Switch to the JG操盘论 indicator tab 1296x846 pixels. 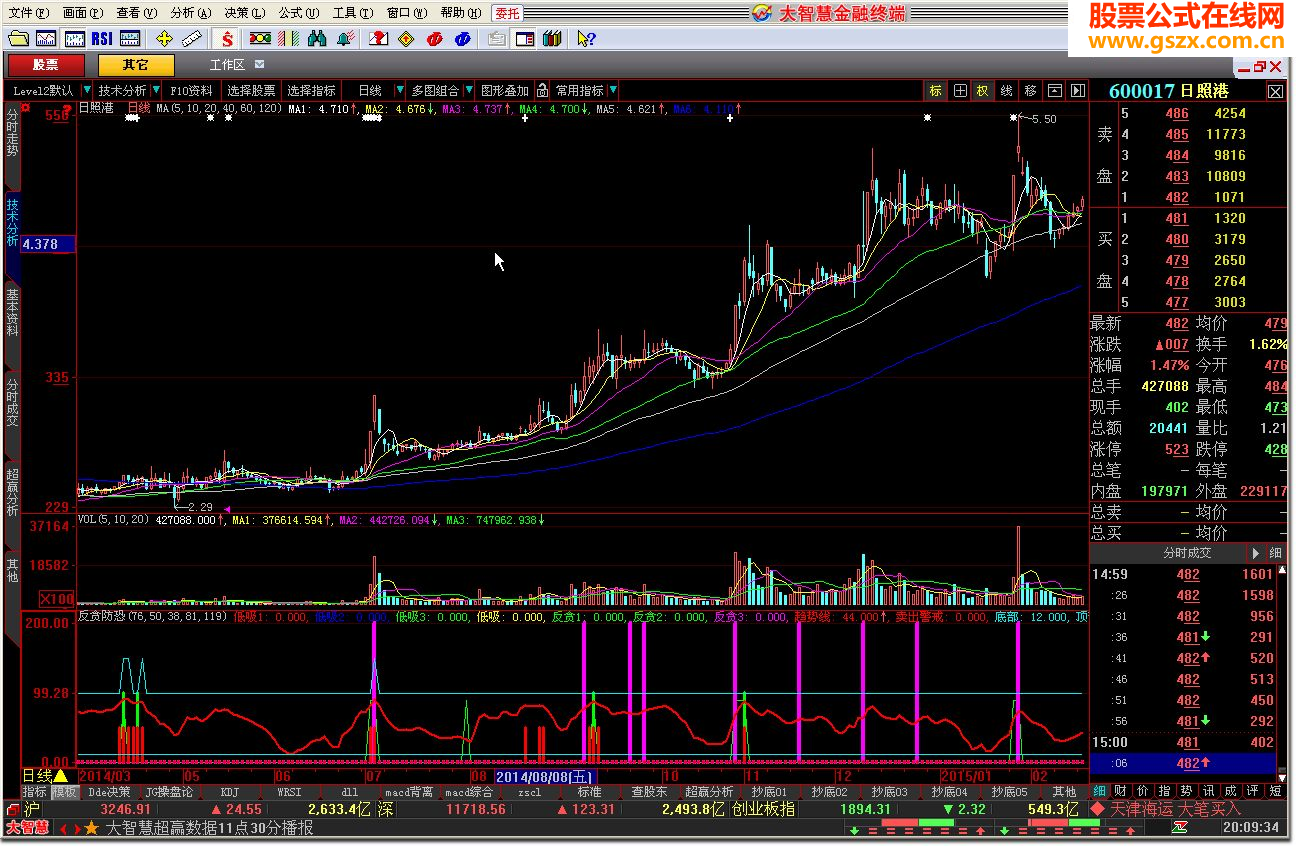(169, 792)
